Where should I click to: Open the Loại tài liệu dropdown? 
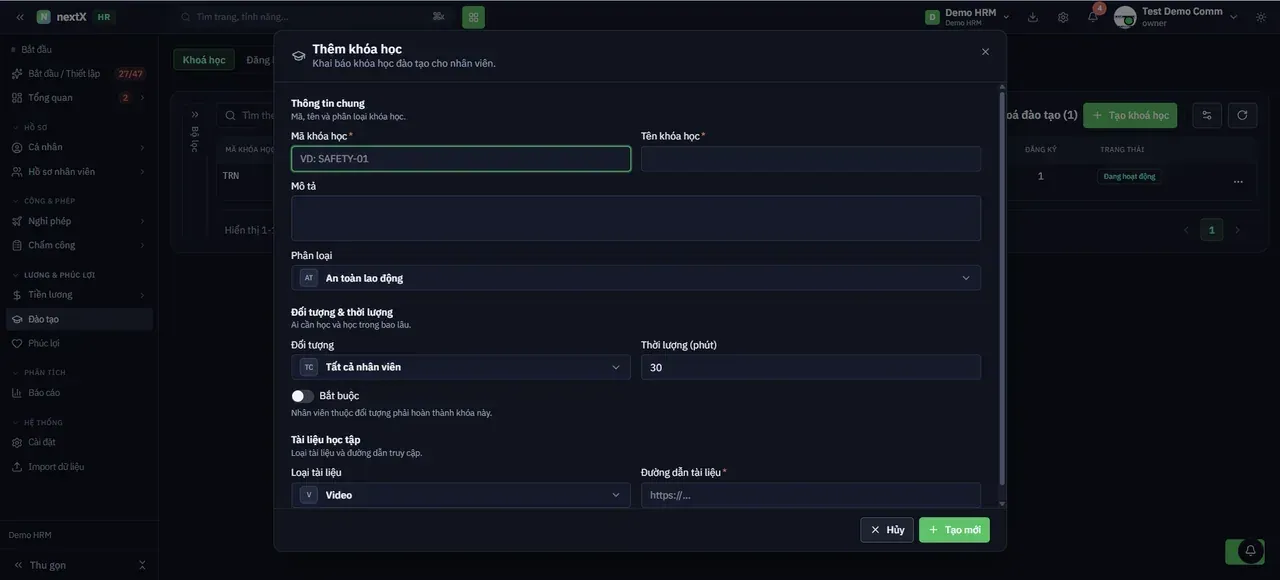click(x=461, y=495)
